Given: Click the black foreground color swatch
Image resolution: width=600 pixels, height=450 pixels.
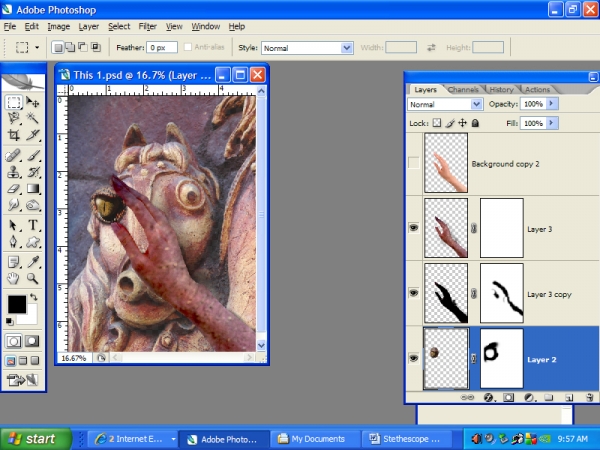Looking at the screenshot, I should coord(17,304).
